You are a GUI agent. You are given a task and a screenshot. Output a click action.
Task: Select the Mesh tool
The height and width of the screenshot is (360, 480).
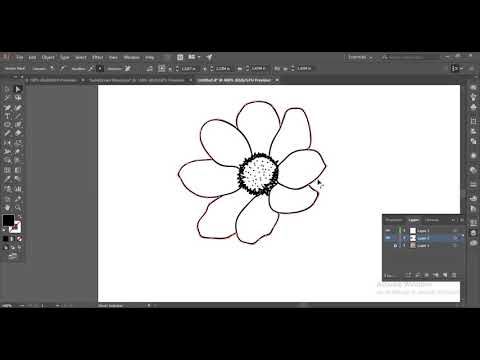tap(7, 170)
